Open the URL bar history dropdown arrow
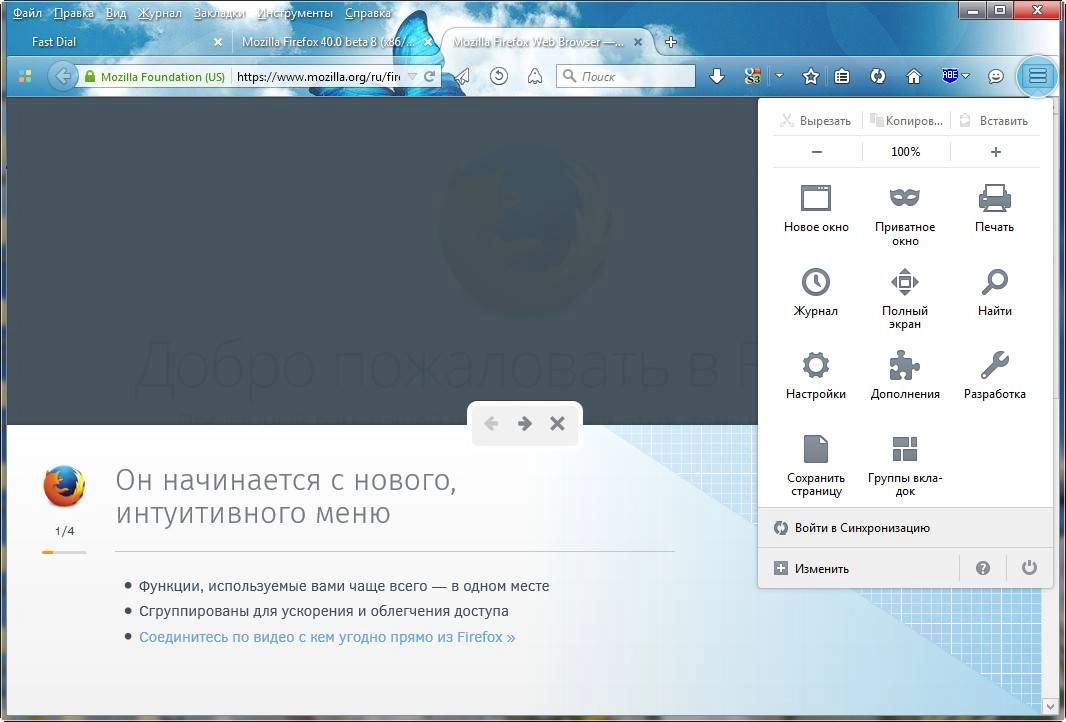The height and width of the screenshot is (722, 1066). coord(412,77)
